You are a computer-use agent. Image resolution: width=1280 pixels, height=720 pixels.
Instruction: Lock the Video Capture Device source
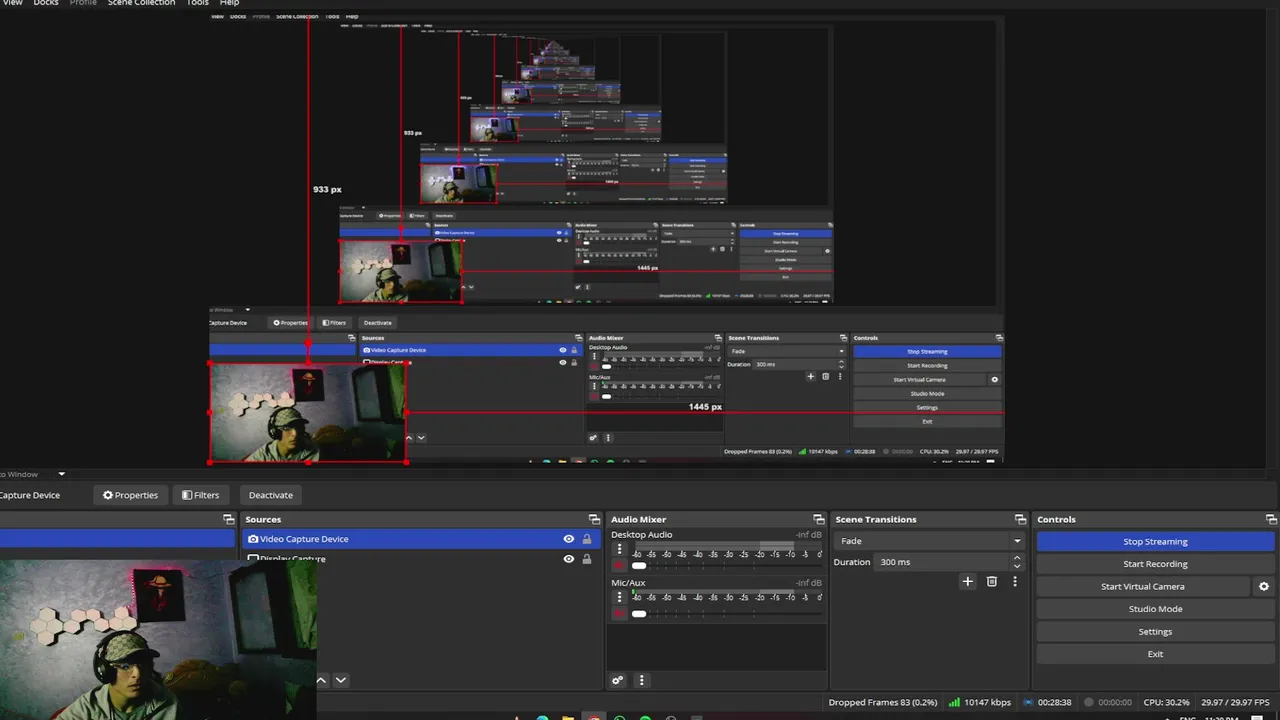[x=587, y=539]
